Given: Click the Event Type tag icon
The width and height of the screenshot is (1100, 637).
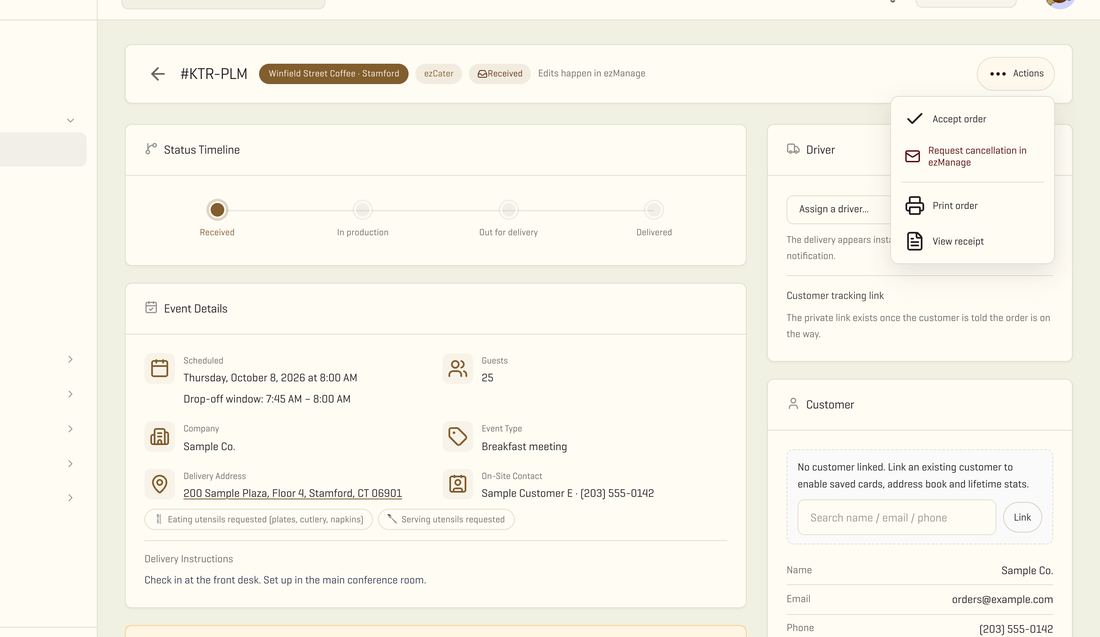Looking at the screenshot, I should [457, 436].
